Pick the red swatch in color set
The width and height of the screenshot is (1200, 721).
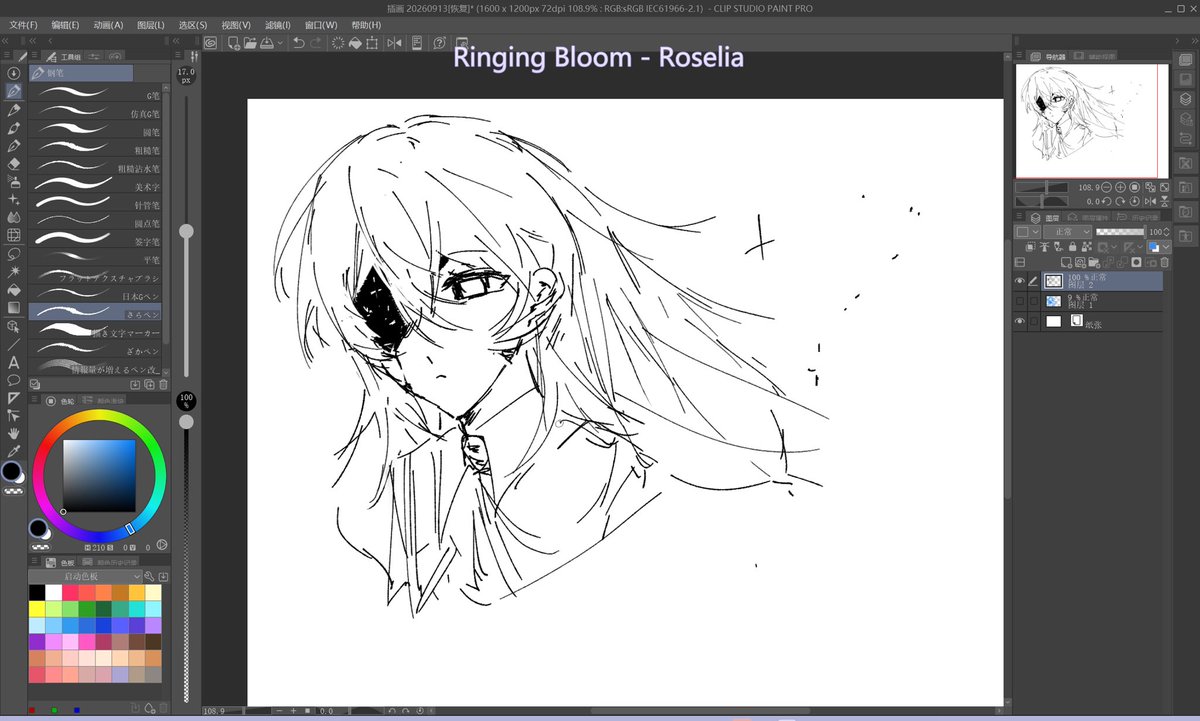pyautogui.click(x=70, y=593)
